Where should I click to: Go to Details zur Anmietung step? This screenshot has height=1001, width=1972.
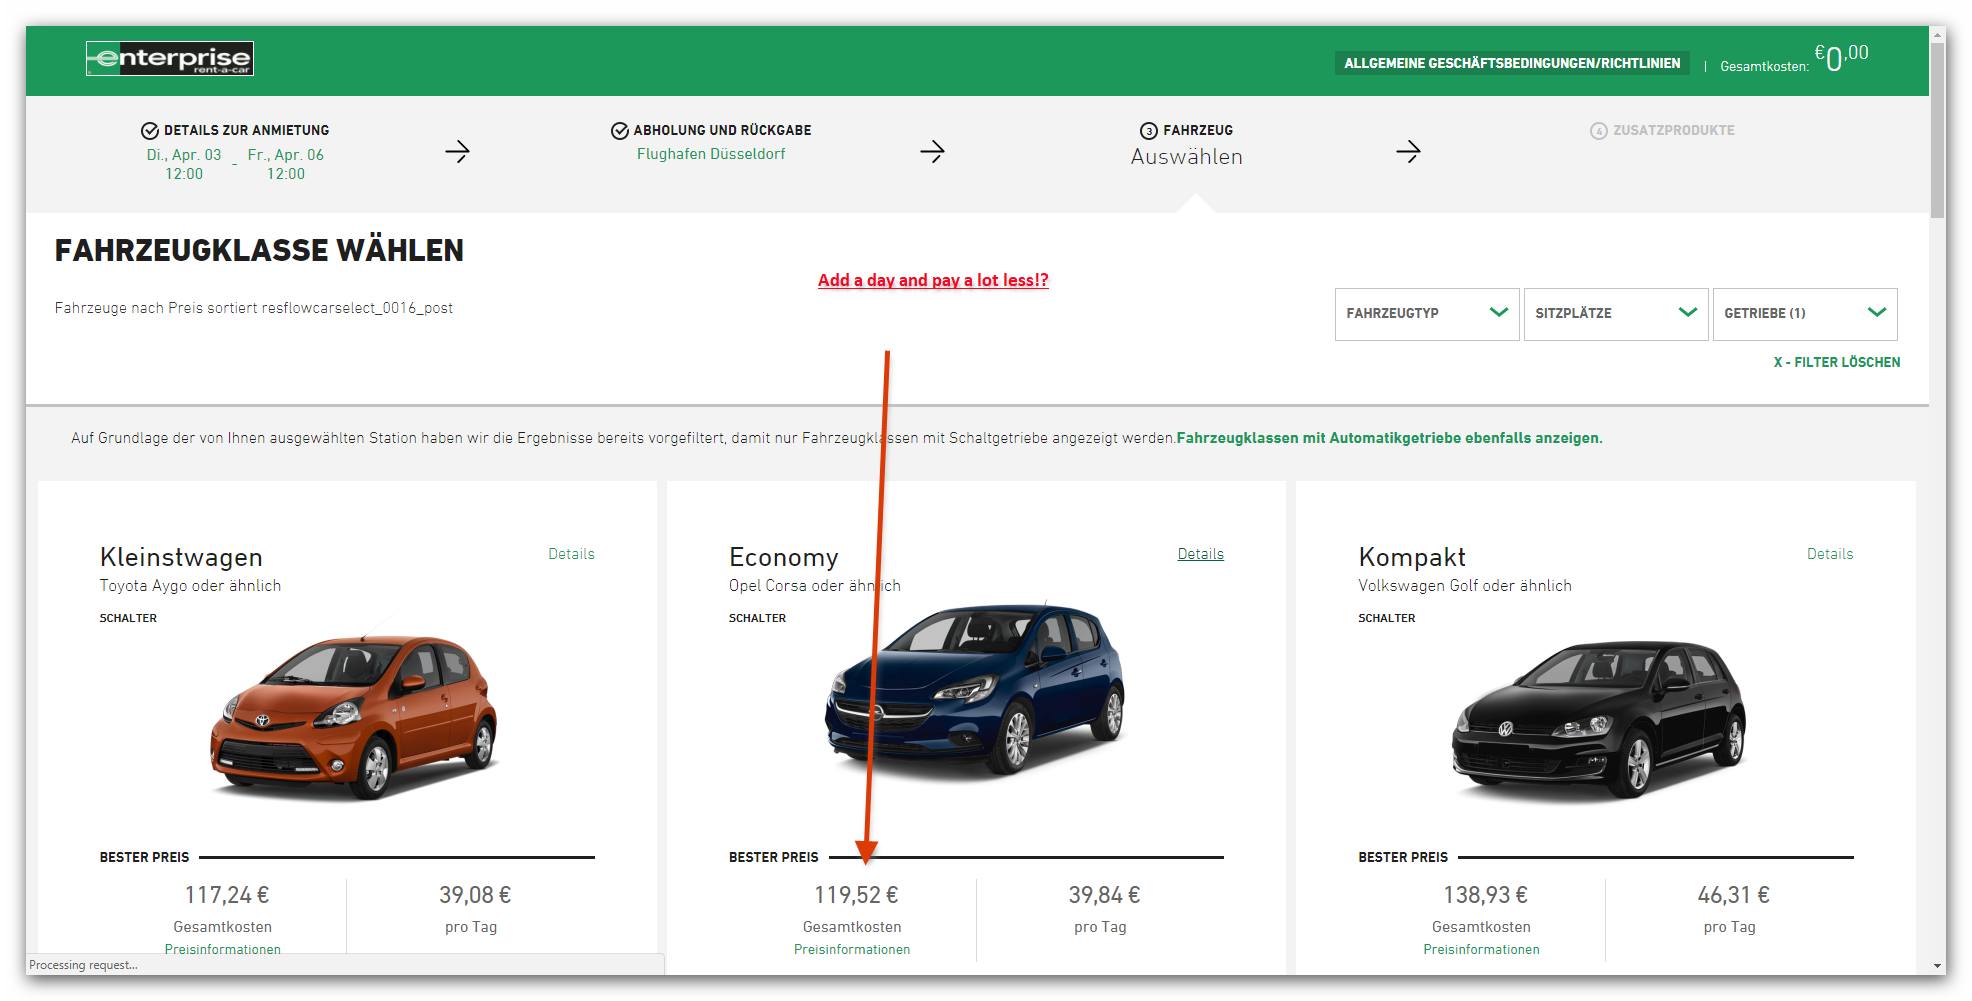coord(246,131)
